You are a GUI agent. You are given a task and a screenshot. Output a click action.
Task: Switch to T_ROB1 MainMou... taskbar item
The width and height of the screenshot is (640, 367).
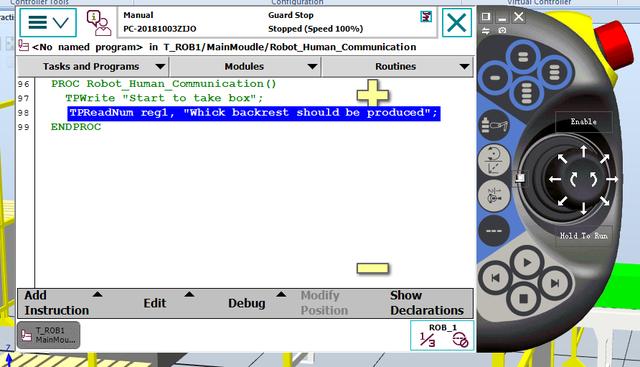click(x=49, y=335)
